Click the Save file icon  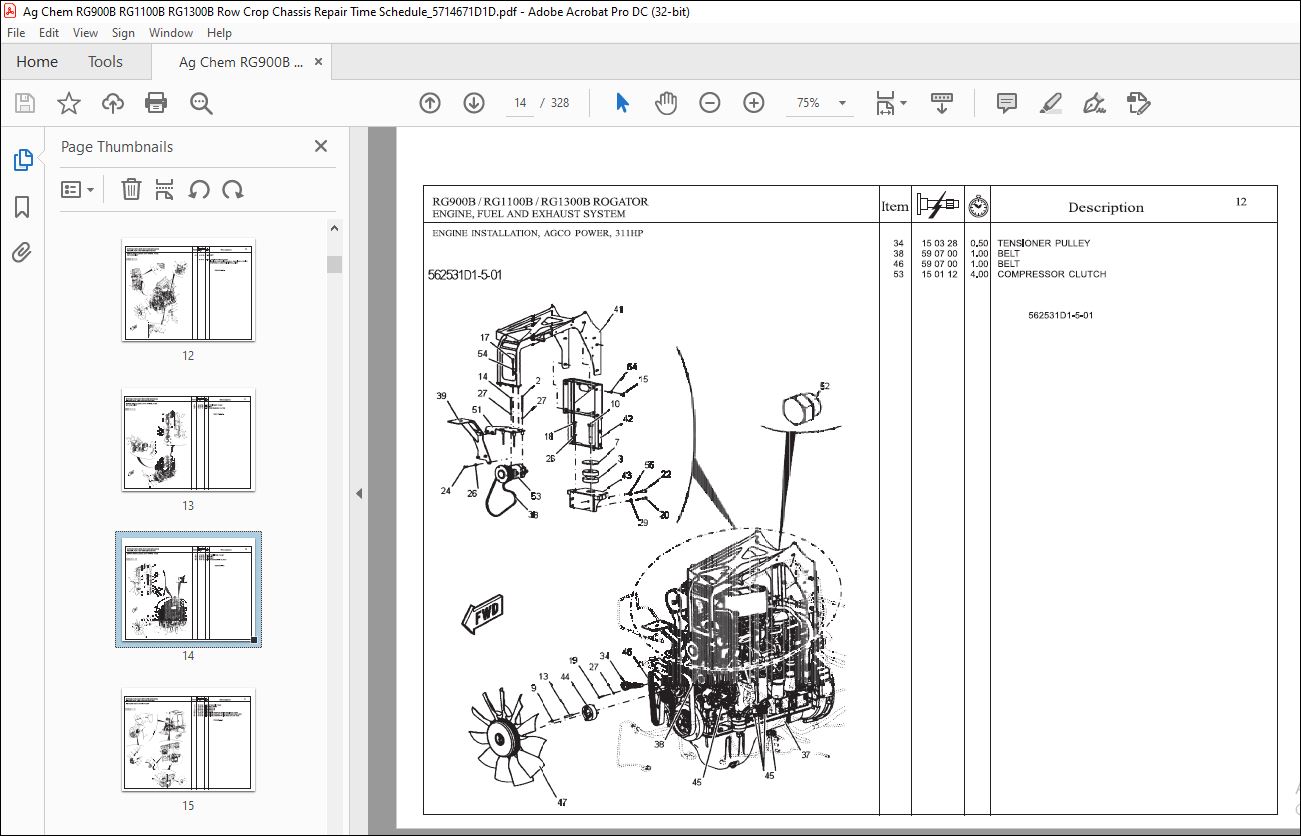click(25, 103)
